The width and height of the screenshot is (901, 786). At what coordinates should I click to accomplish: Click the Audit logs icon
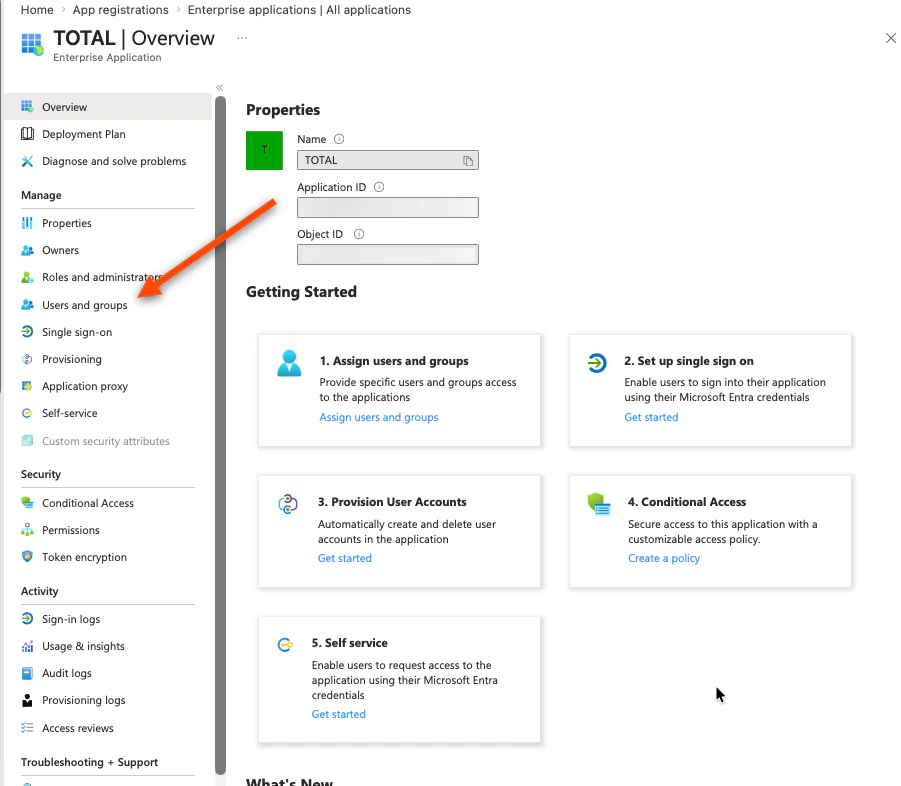pos(27,673)
